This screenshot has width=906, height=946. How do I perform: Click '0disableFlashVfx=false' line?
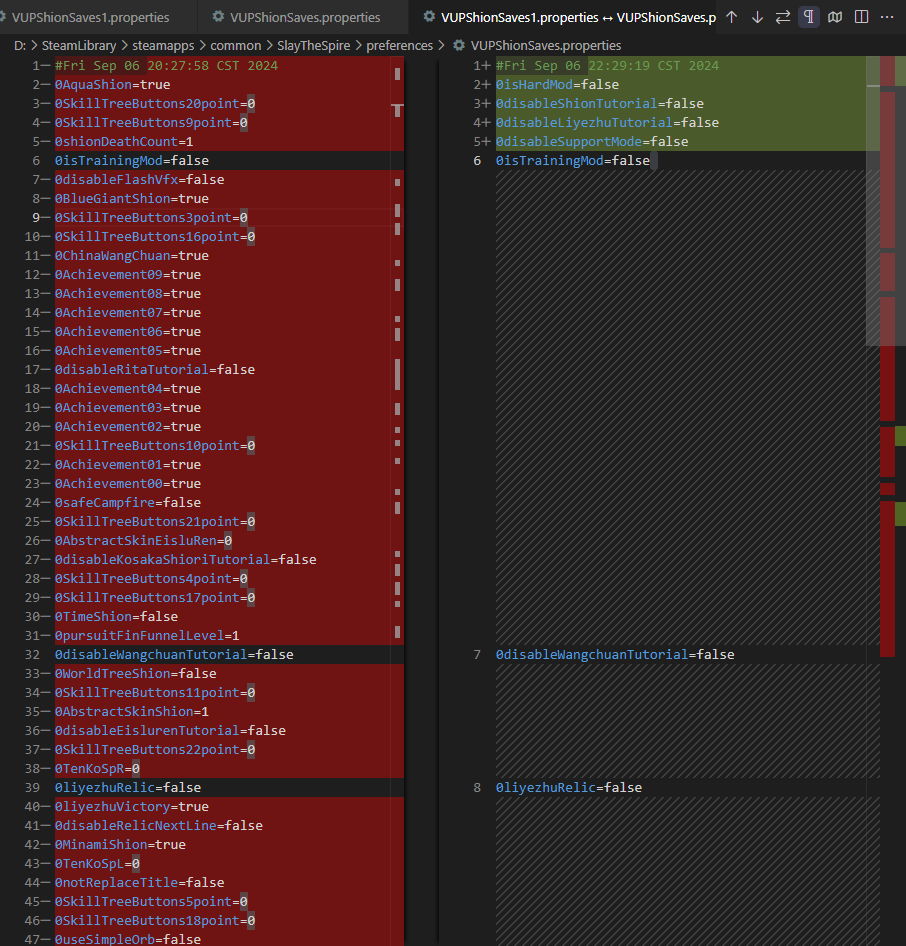pos(139,180)
